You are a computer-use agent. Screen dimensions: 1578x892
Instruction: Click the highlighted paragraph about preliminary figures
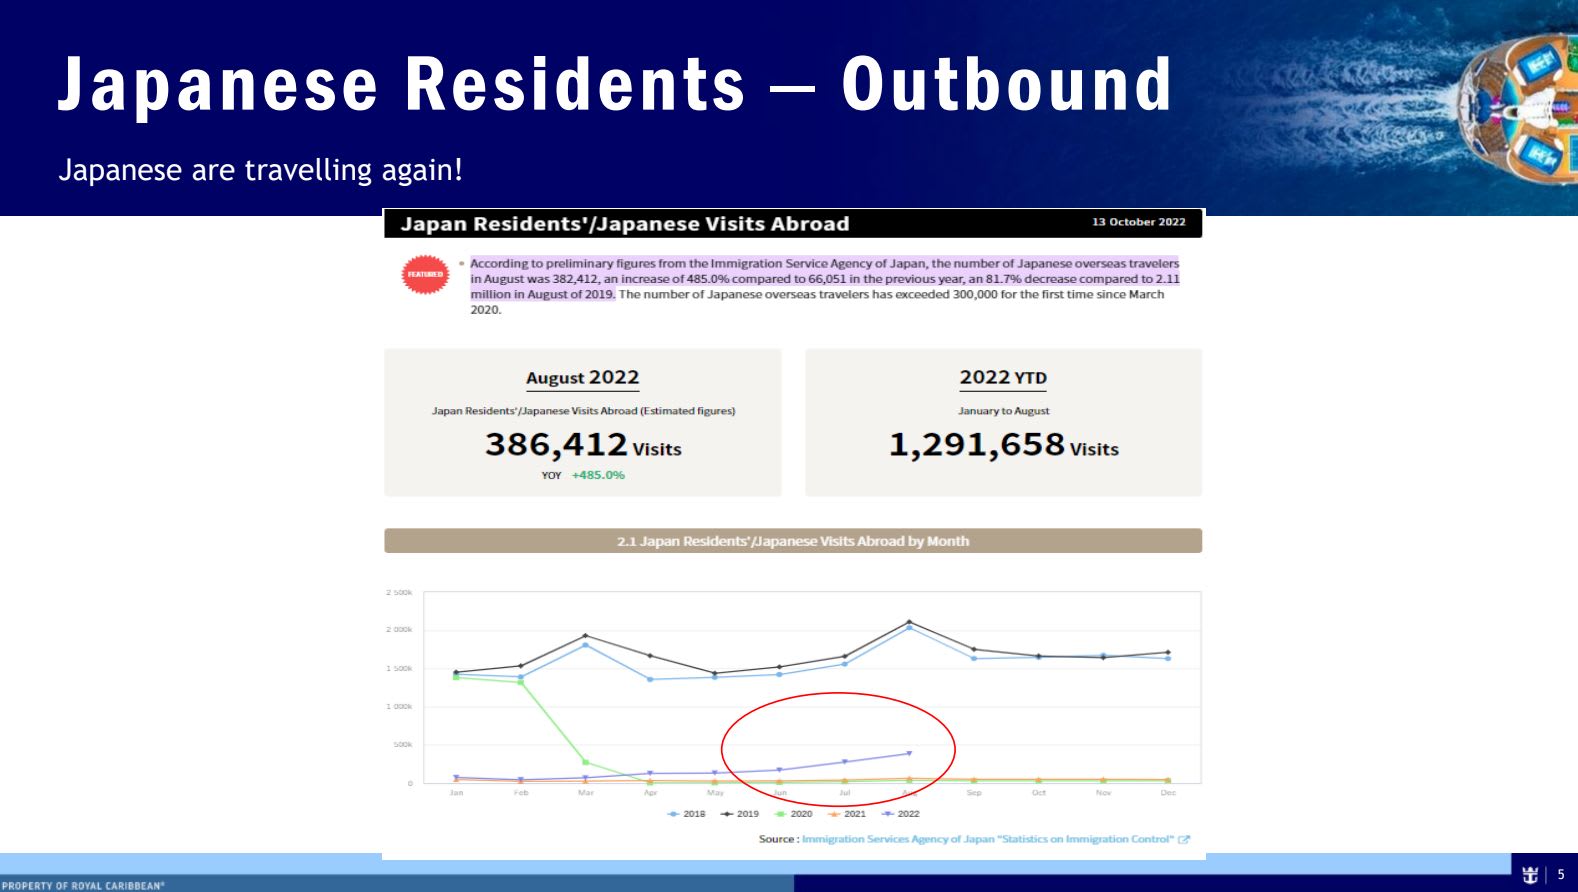(x=824, y=279)
